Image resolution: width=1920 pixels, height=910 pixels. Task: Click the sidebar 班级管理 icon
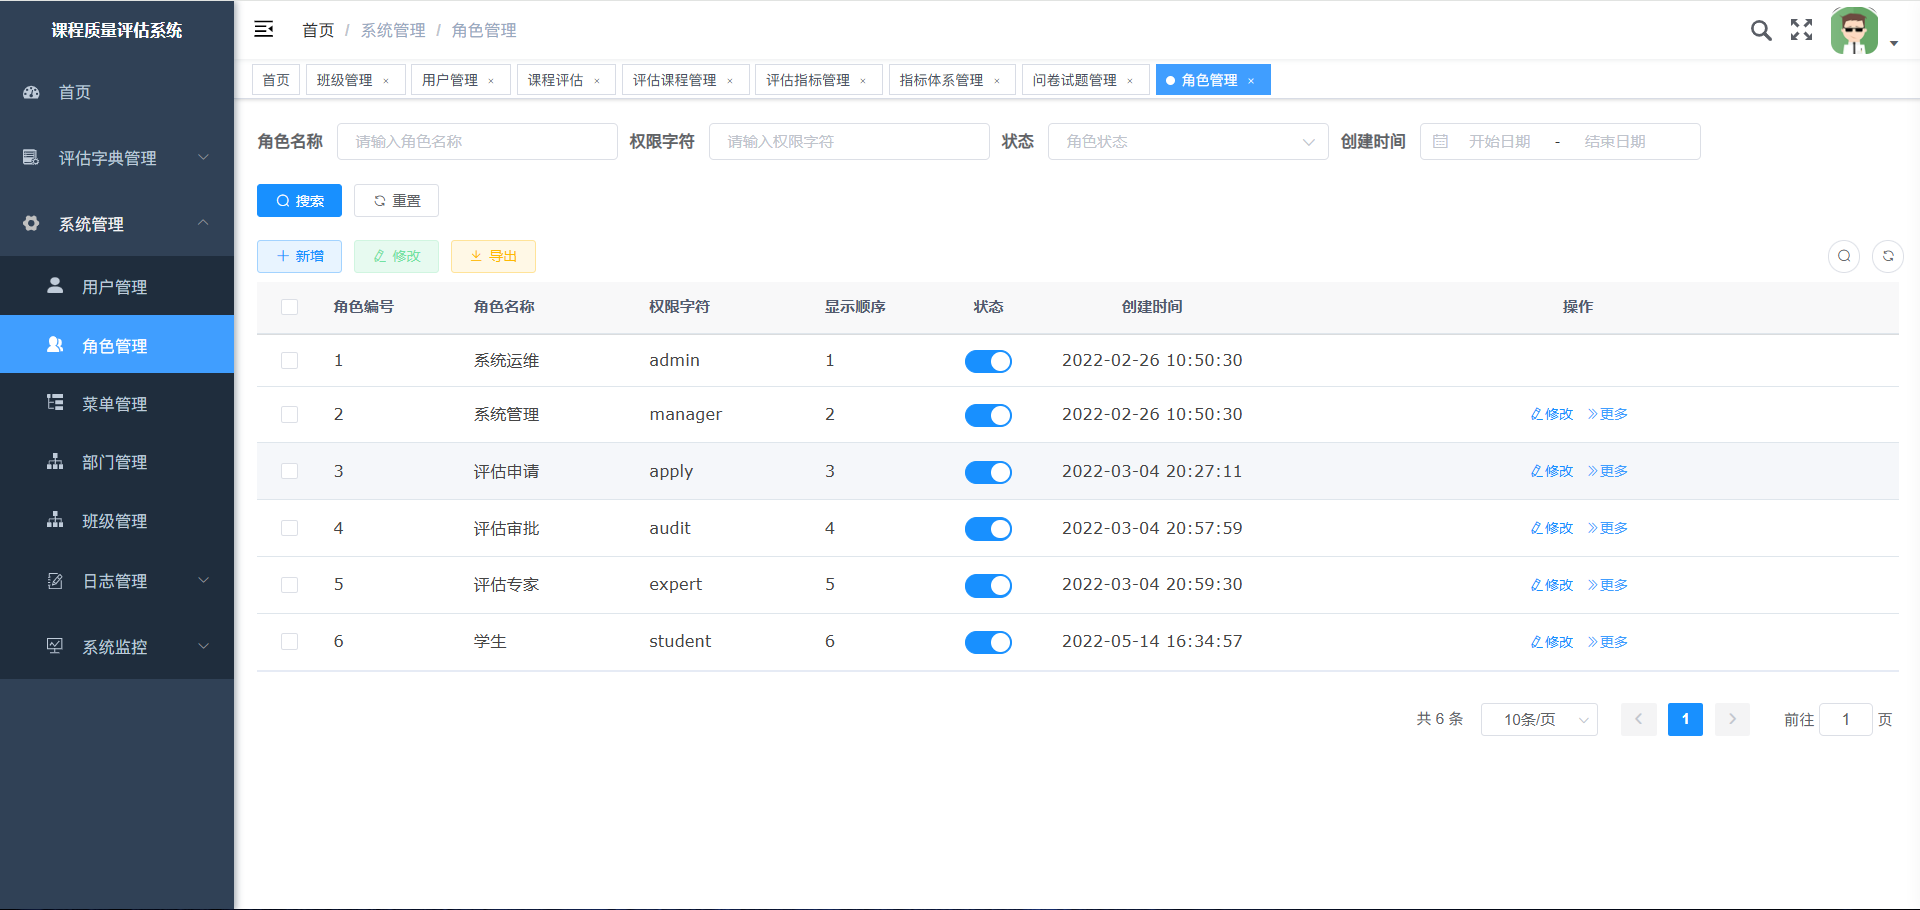click(x=55, y=520)
